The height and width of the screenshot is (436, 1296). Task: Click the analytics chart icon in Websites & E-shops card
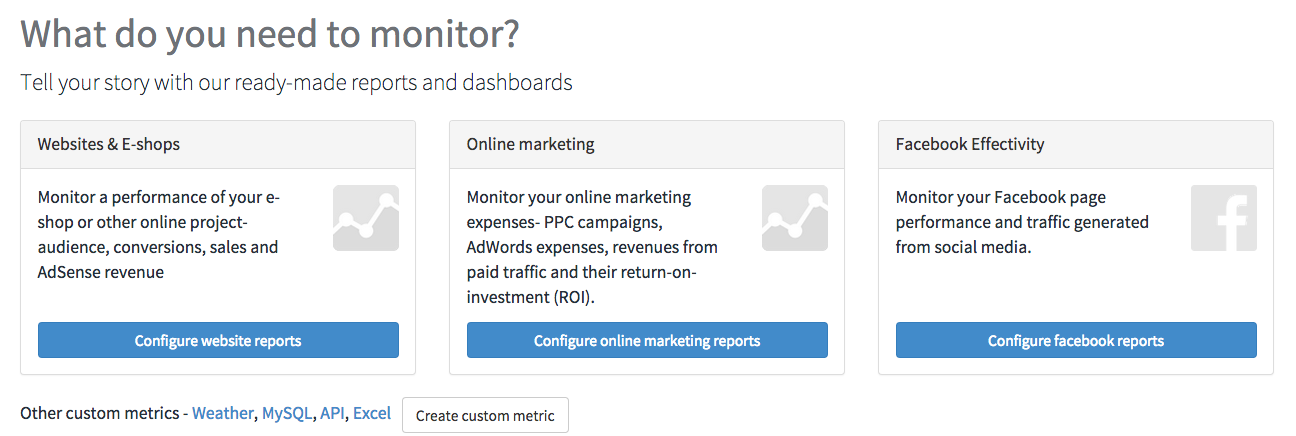click(x=366, y=218)
